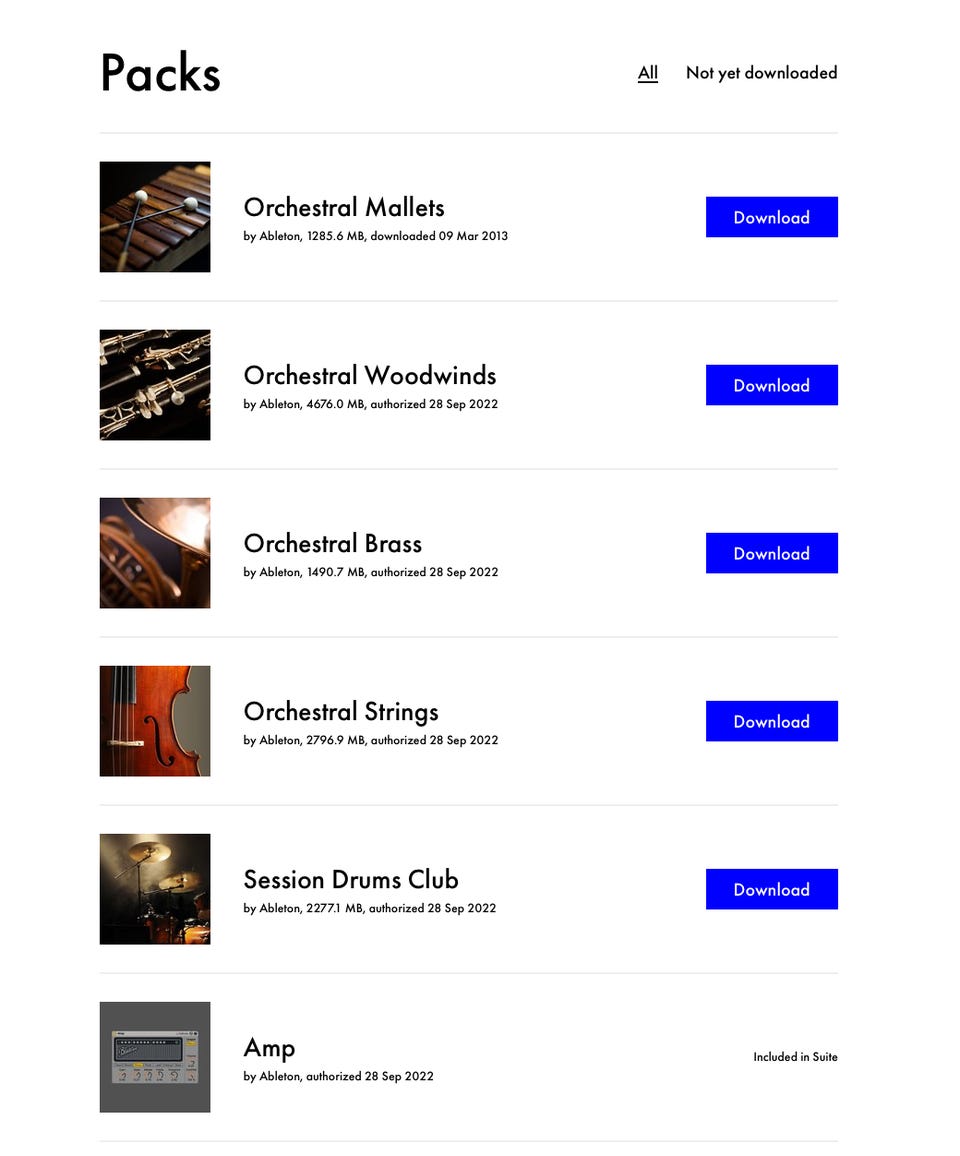Viewport: 960px width, 1156px height.
Task: Open the Amp pack title link
Action: click(x=269, y=1048)
